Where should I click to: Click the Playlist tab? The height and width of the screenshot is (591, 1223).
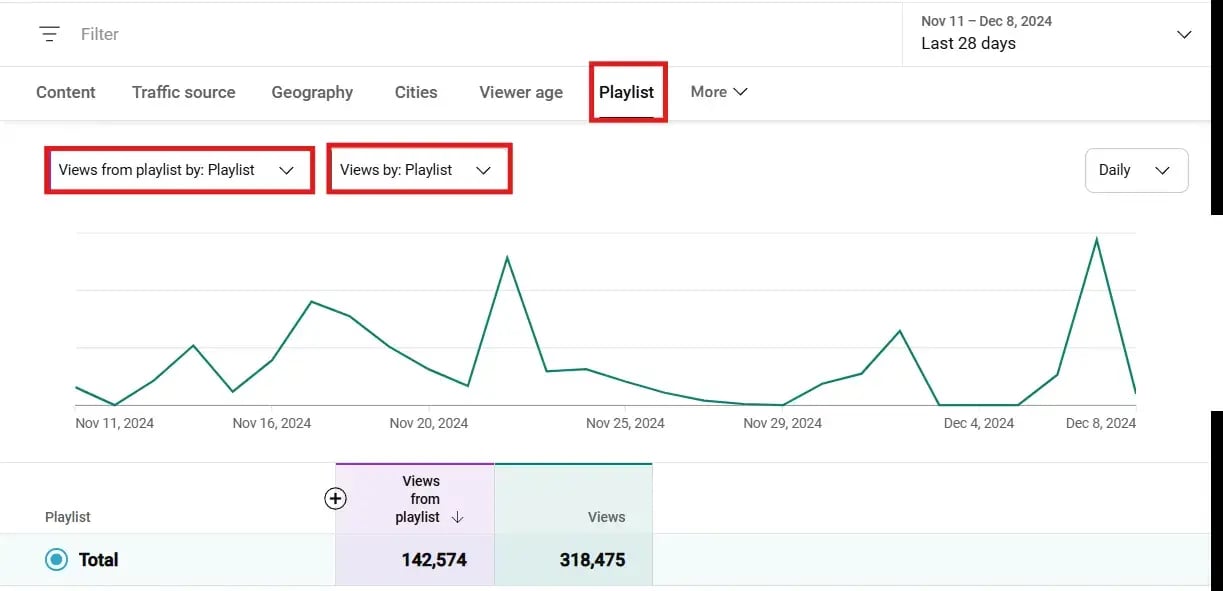(627, 92)
